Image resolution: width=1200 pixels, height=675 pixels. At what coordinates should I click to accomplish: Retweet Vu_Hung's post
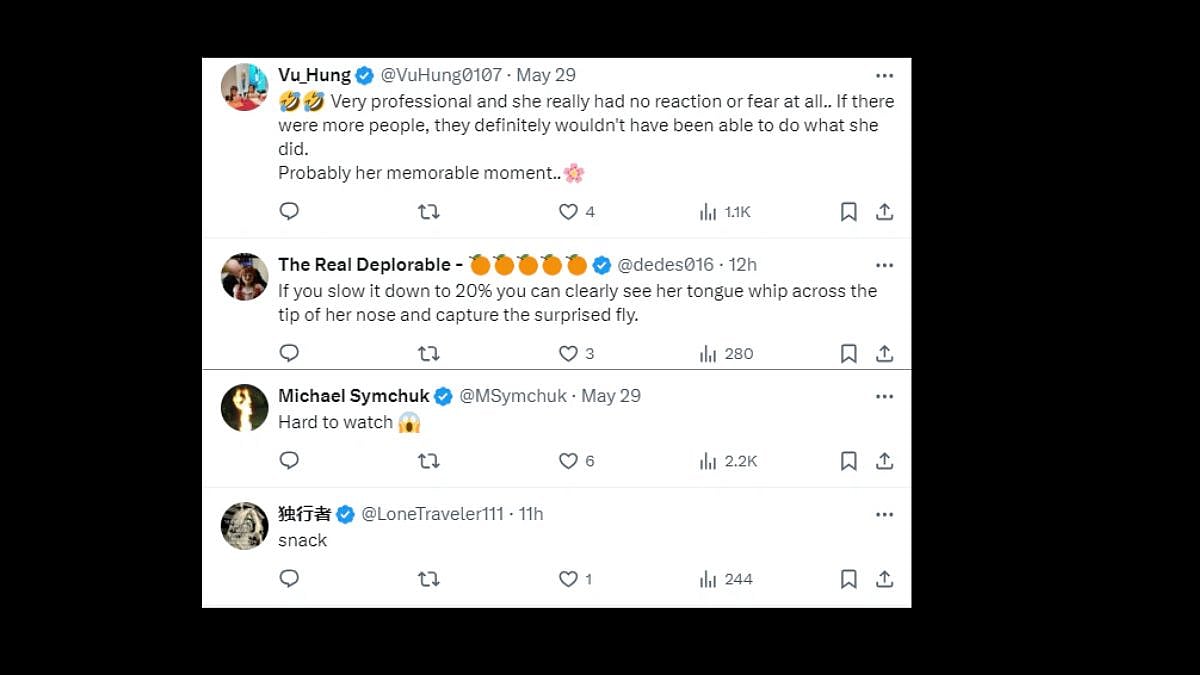[428, 211]
